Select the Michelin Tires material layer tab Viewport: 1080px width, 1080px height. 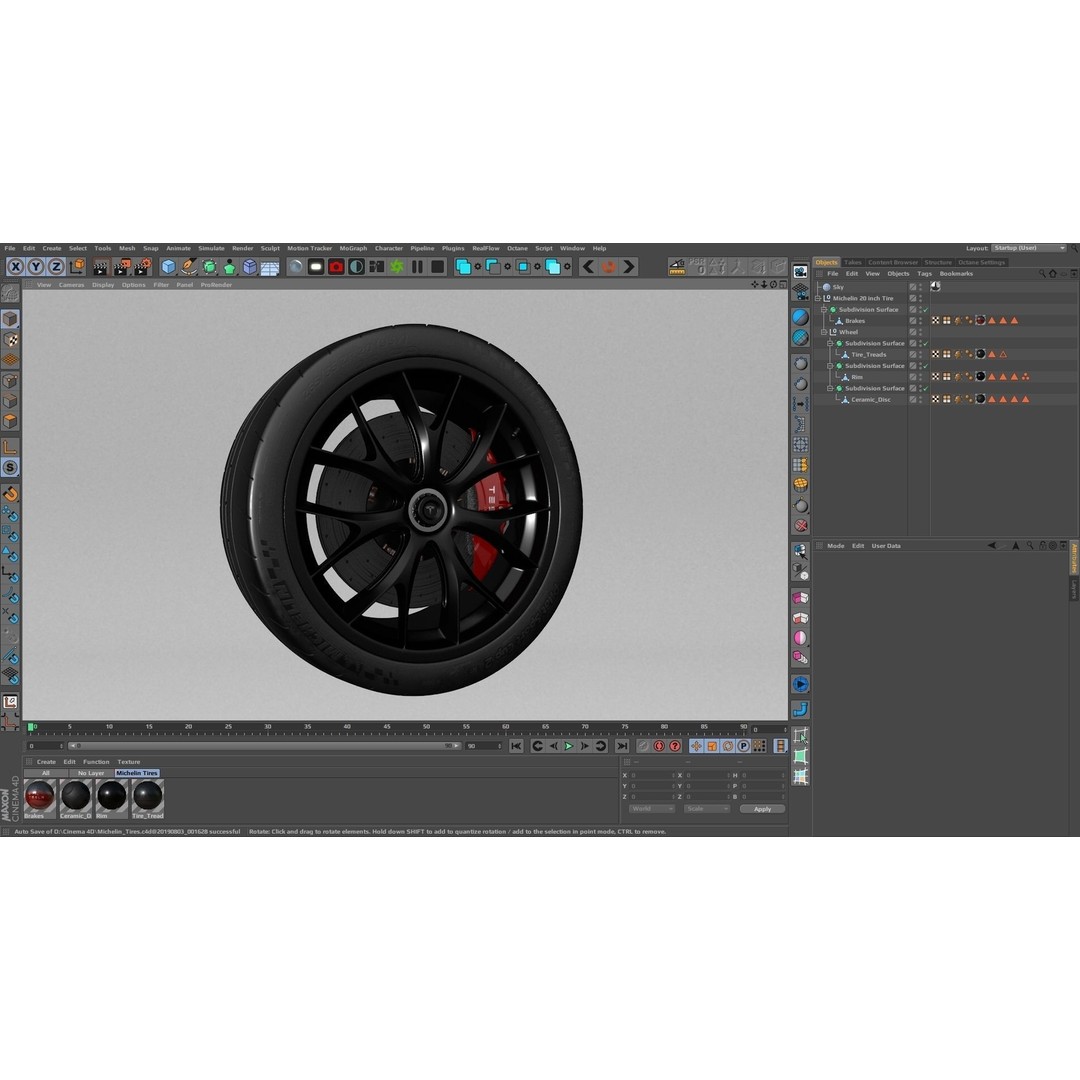pyautogui.click(x=137, y=773)
